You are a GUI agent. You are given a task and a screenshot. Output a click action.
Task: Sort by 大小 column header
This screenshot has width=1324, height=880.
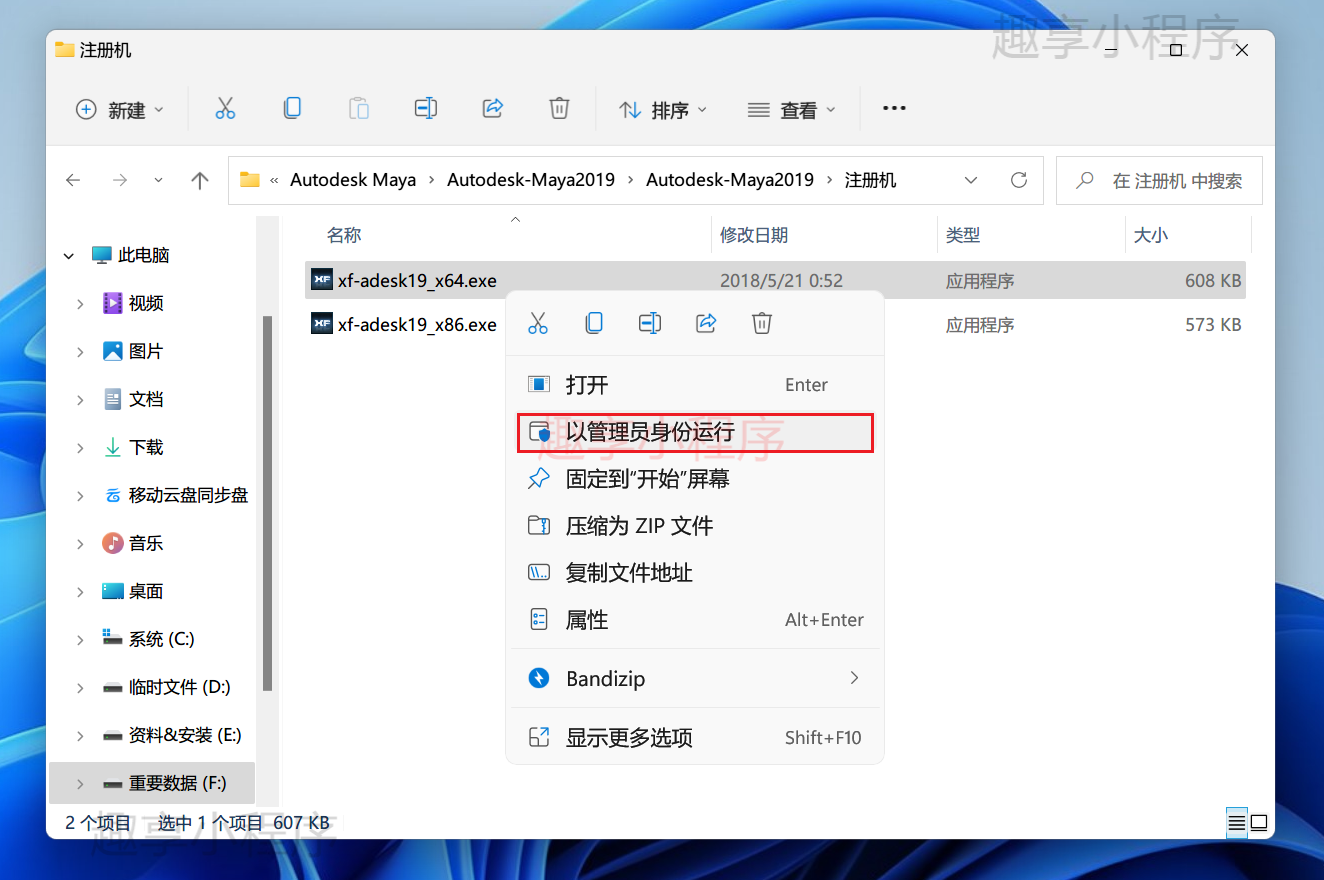click(x=1150, y=235)
